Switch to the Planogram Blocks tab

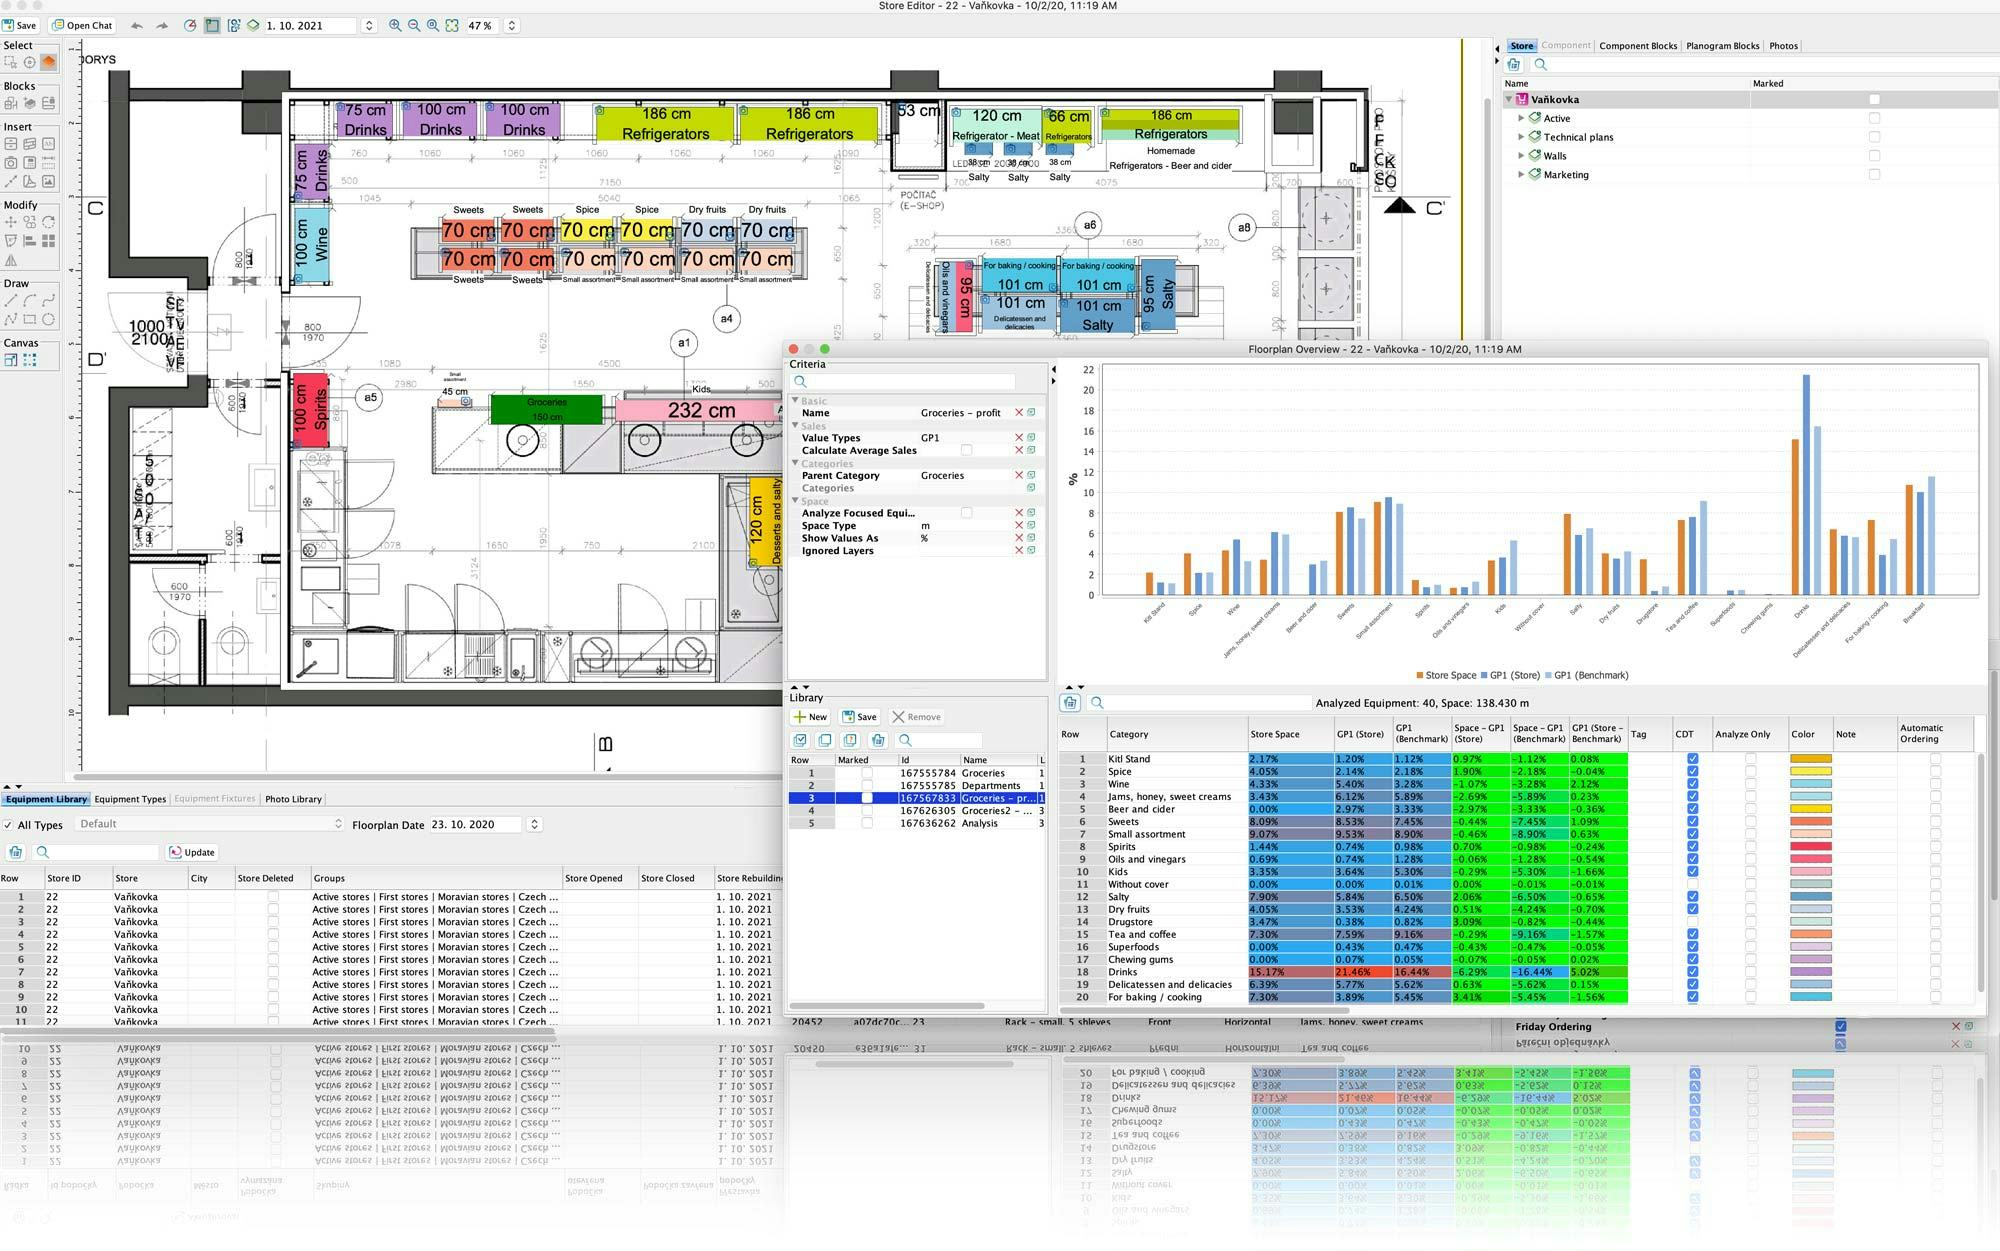point(1722,46)
